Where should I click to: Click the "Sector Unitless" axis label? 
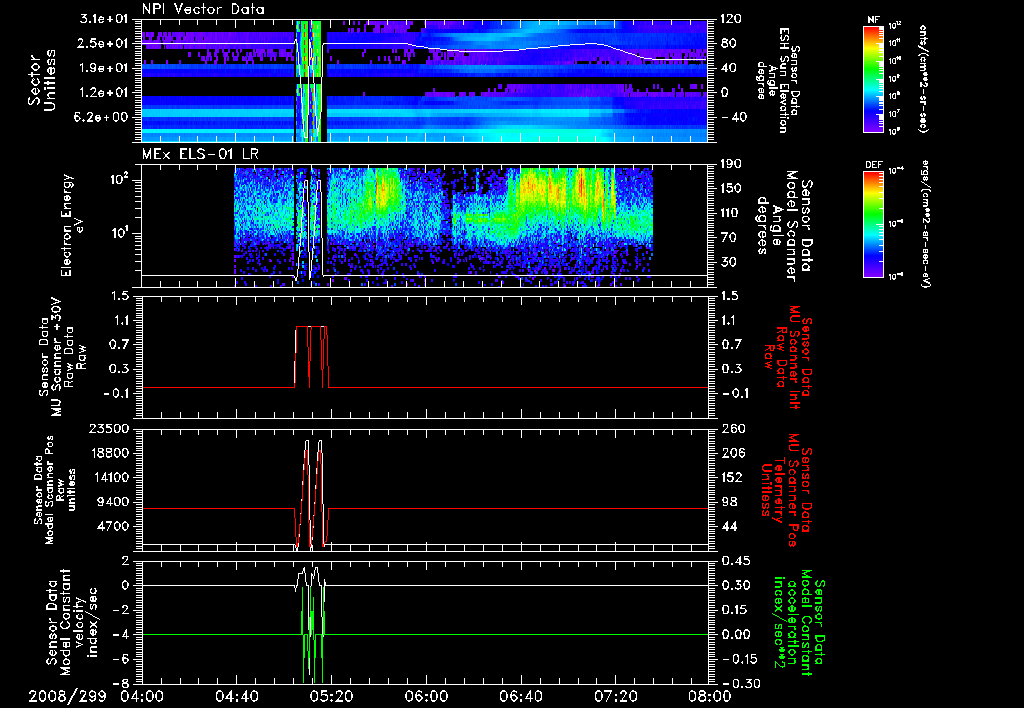pos(42,80)
